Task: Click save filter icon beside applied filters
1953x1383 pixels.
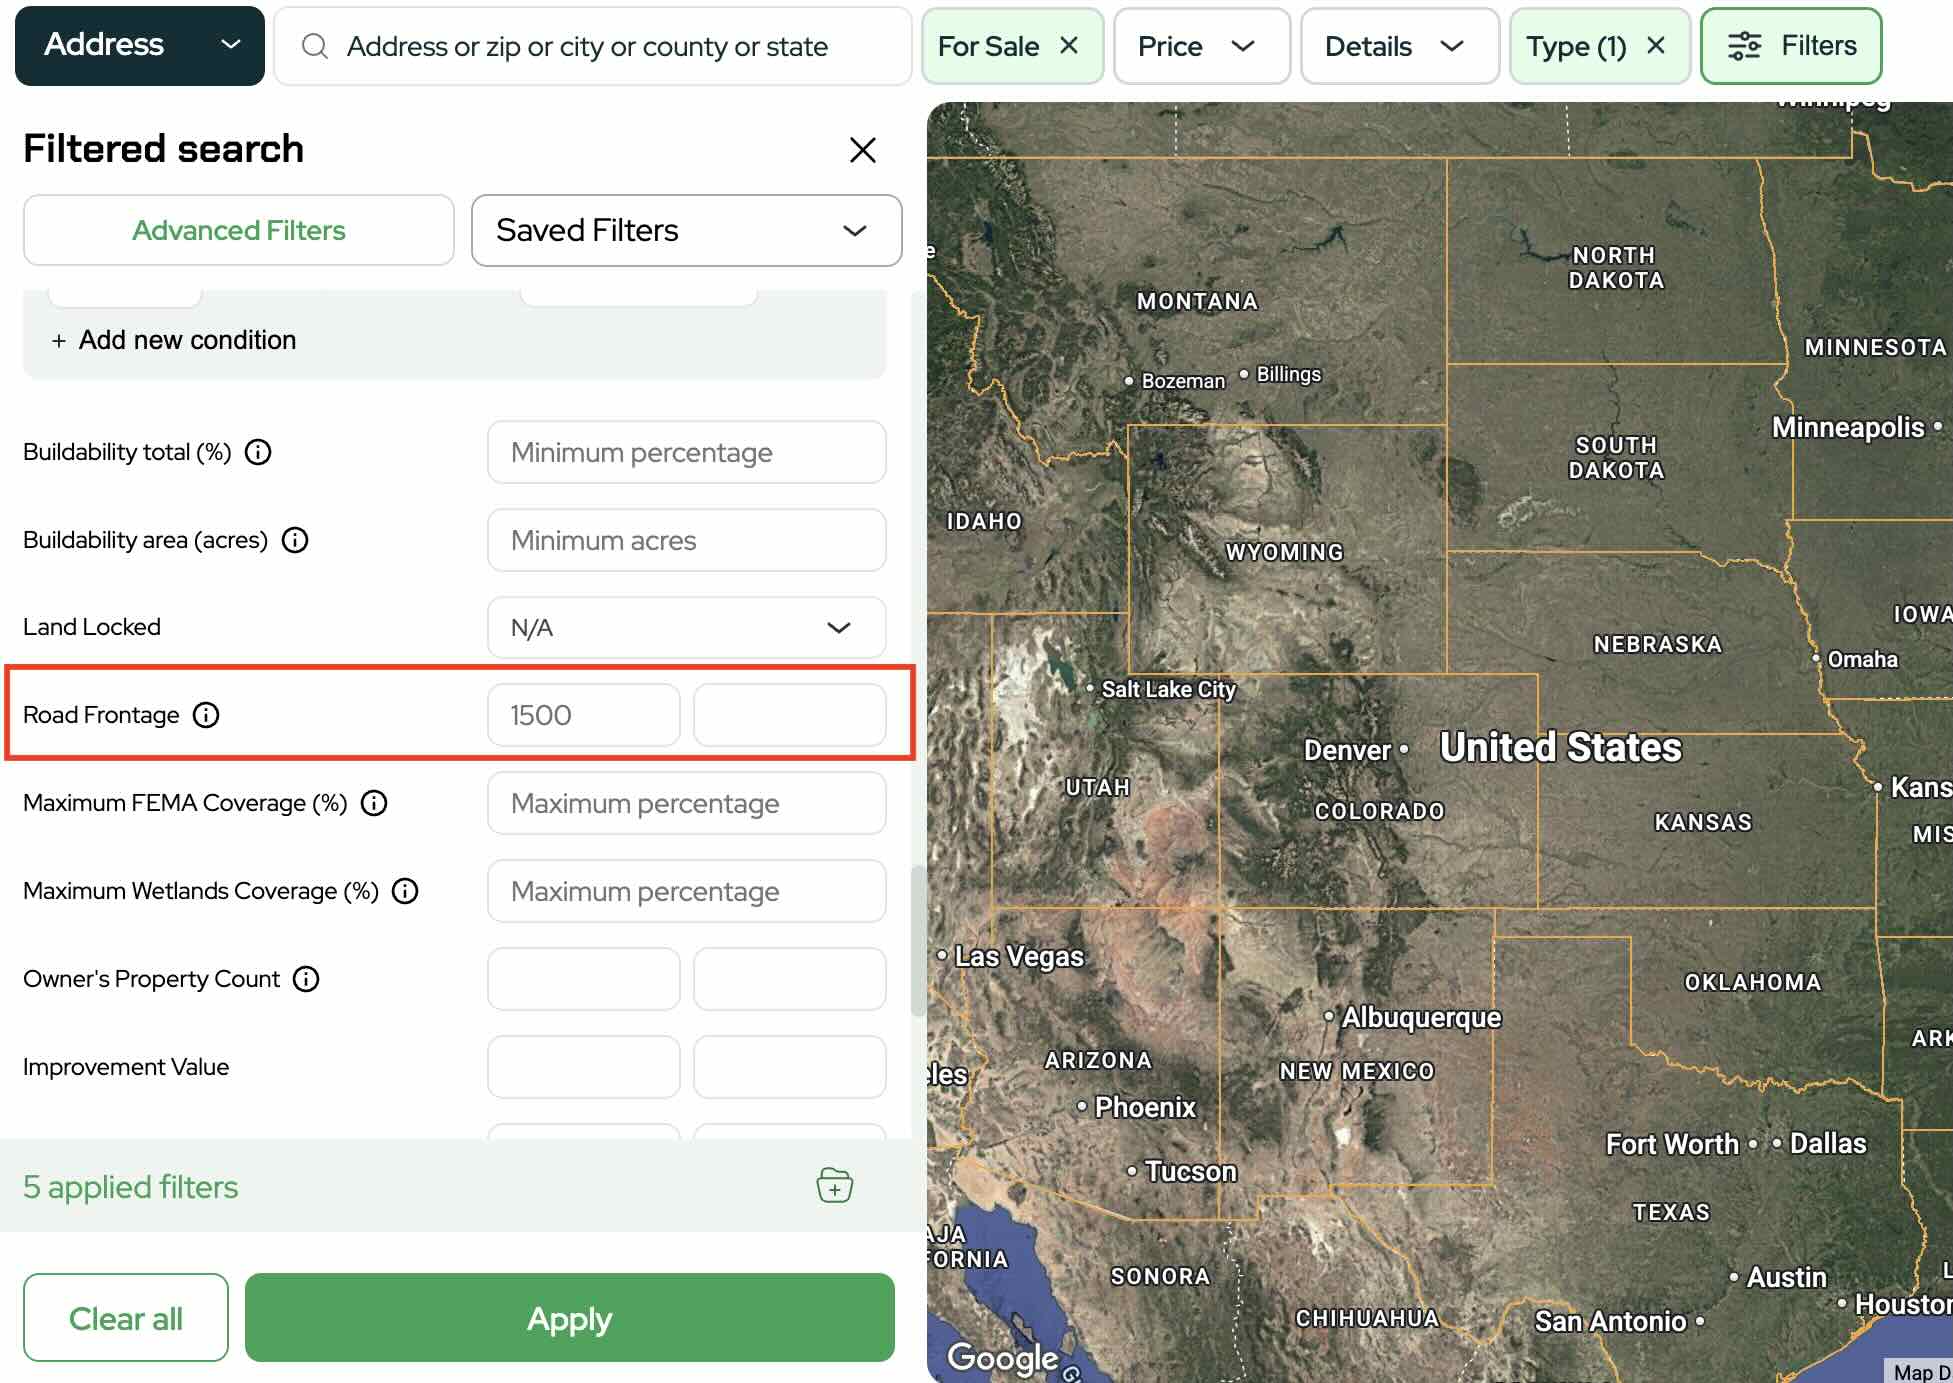Action: pos(834,1186)
